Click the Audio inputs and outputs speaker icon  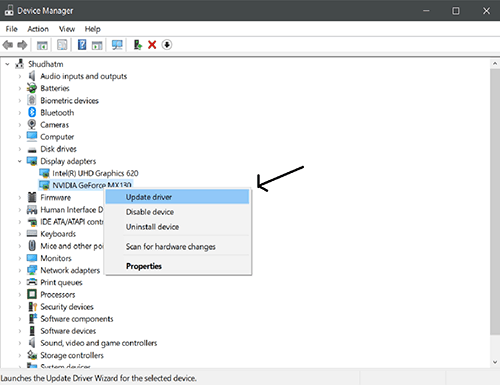click(x=32, y=76)
